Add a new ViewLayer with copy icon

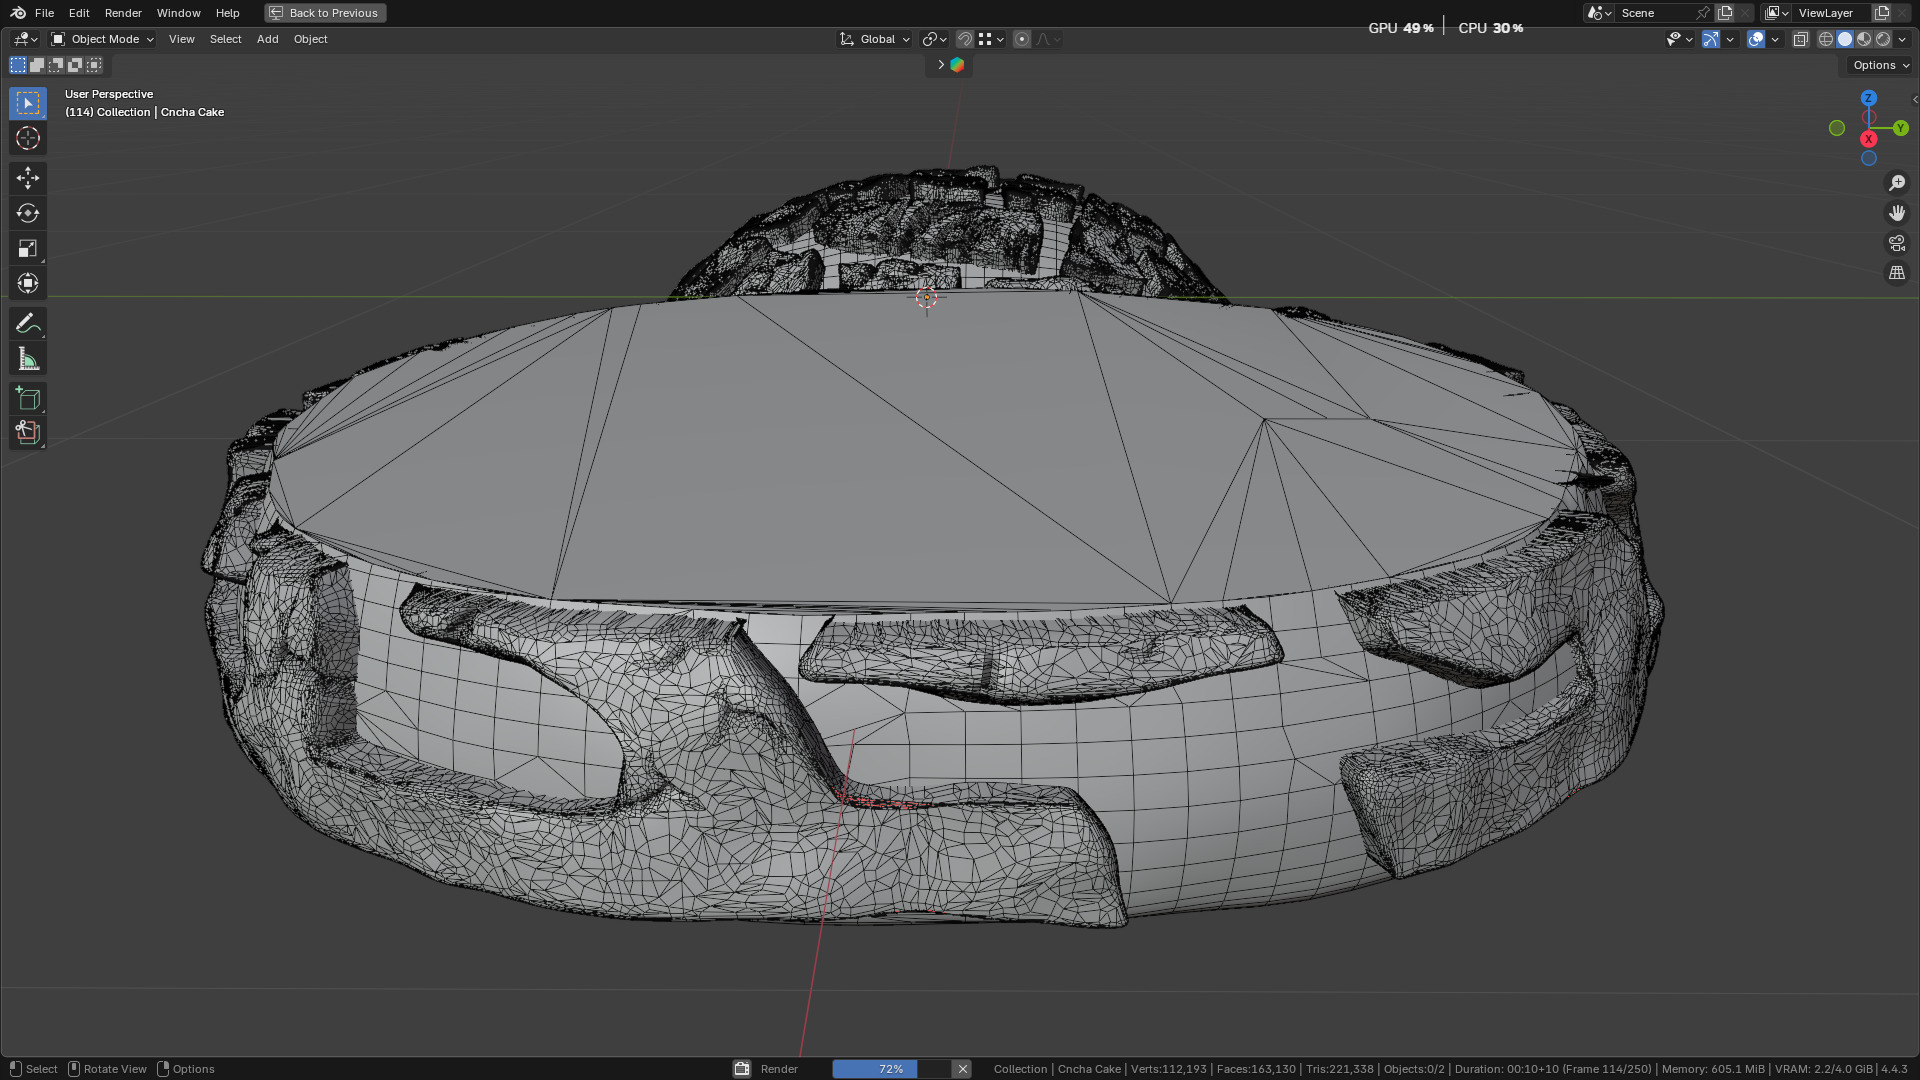click(1882, 13)
